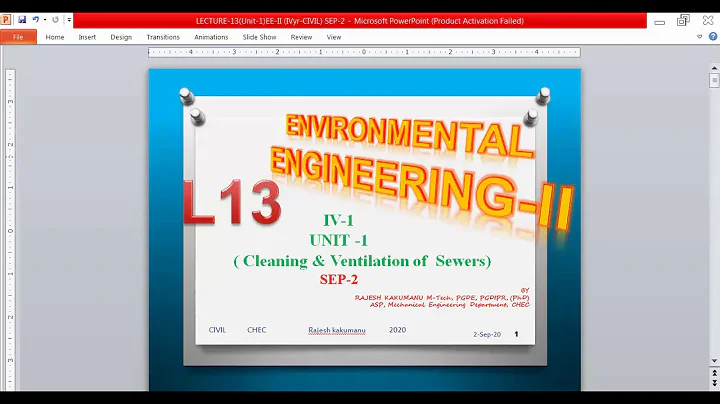The image size is (720, 404).
Task: Click the 2020 footer text
Action: [397, 330]
